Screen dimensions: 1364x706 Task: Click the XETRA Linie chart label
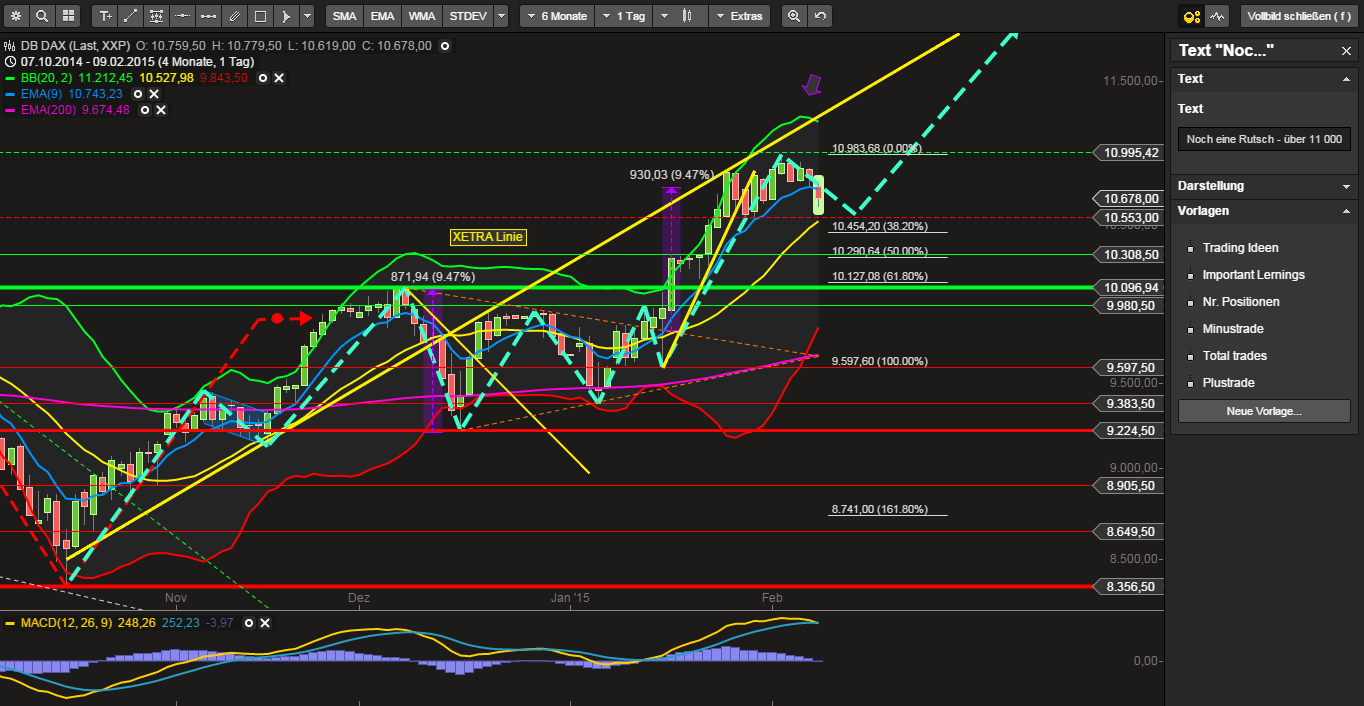487,237
